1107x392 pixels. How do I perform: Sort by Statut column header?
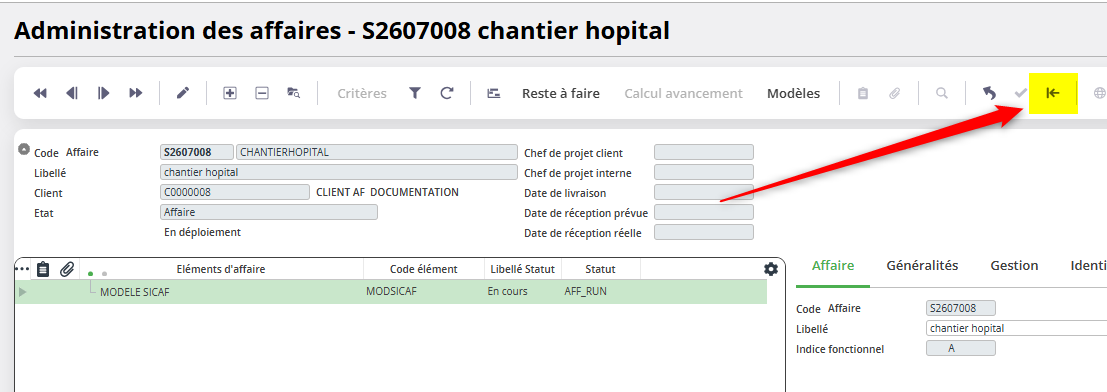coord(601,269)
